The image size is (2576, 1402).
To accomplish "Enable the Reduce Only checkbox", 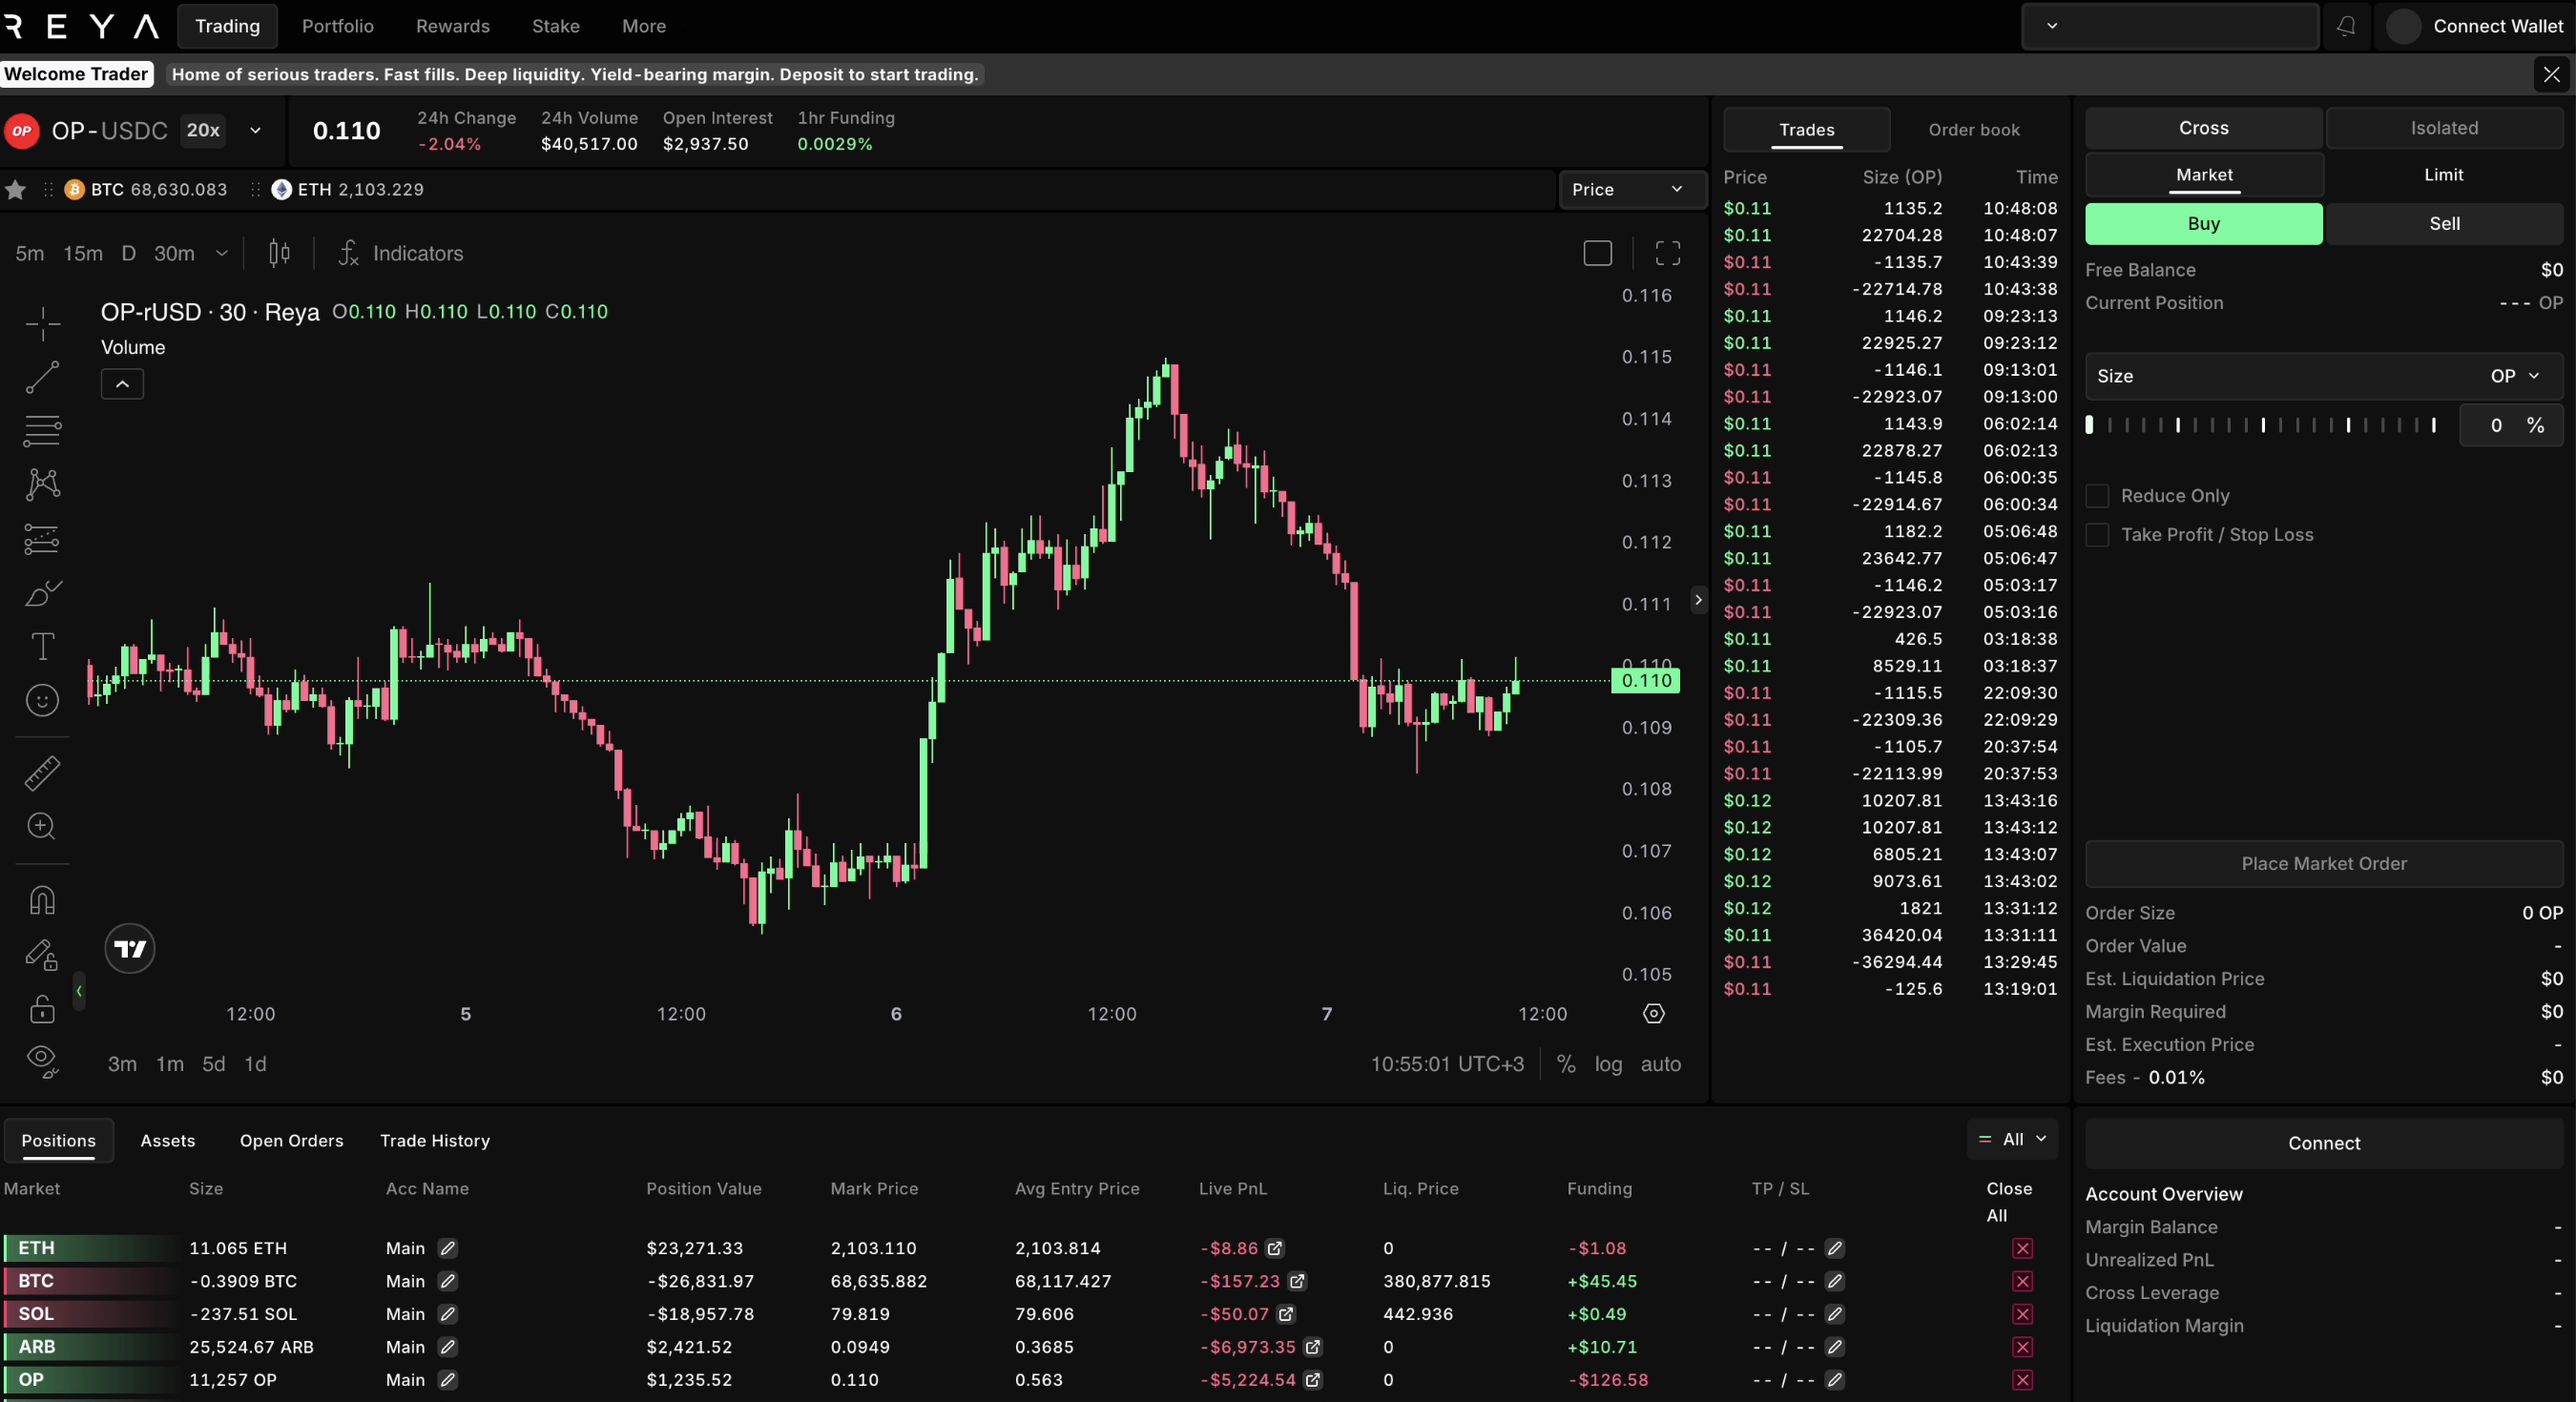I will [2098, 496].
